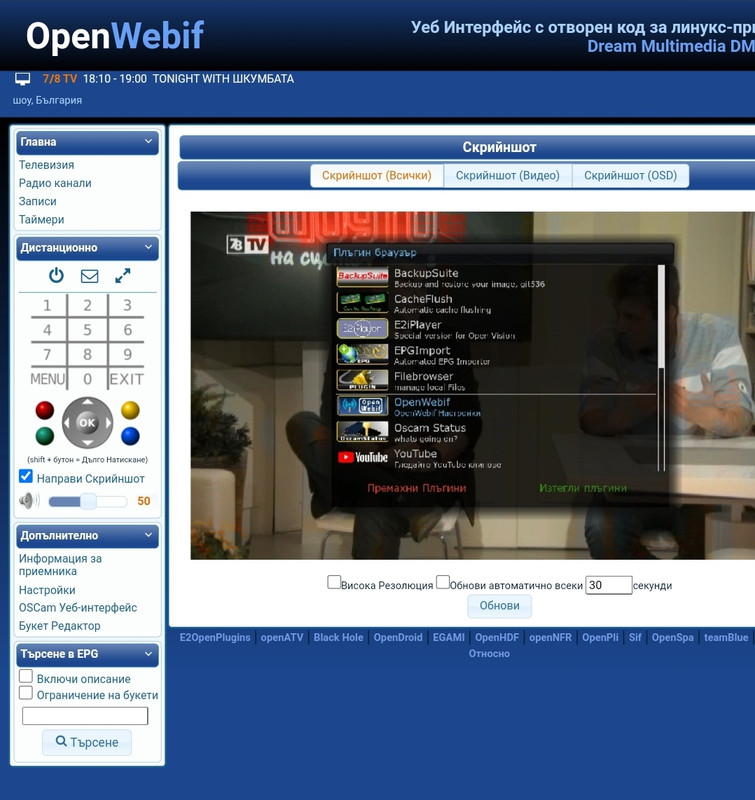Click the yellow remote color button
Screen dimensions: 755x800
click(130, 410)
